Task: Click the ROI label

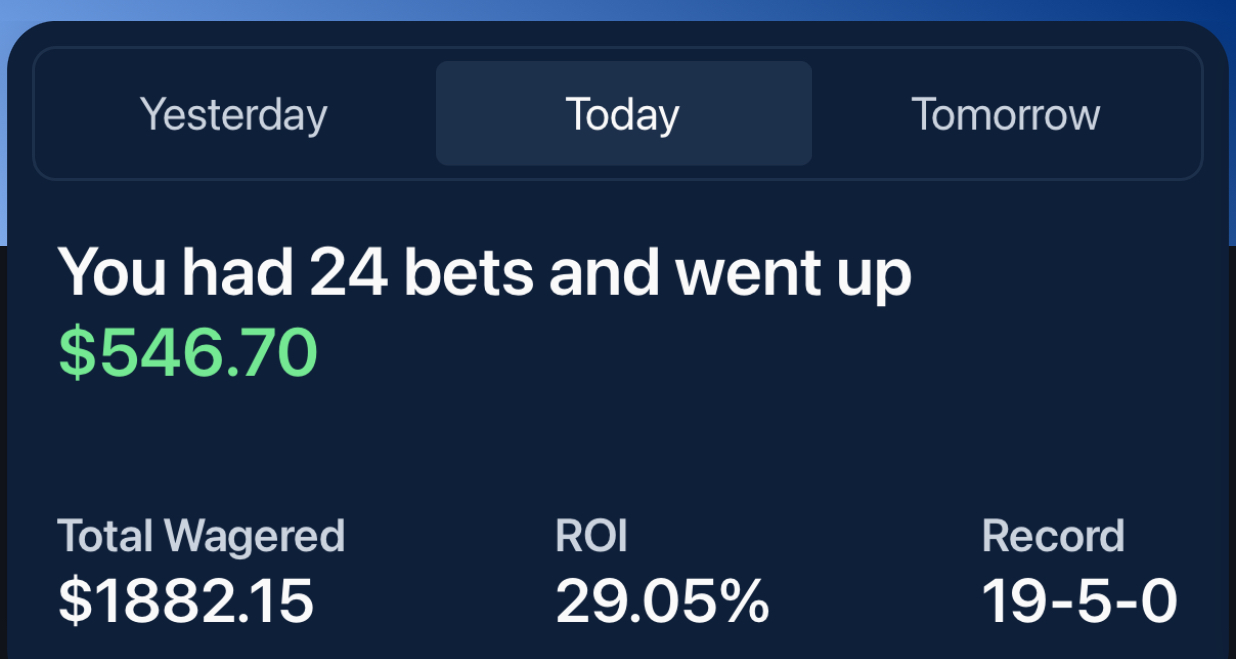Action: tap(591, 536)
